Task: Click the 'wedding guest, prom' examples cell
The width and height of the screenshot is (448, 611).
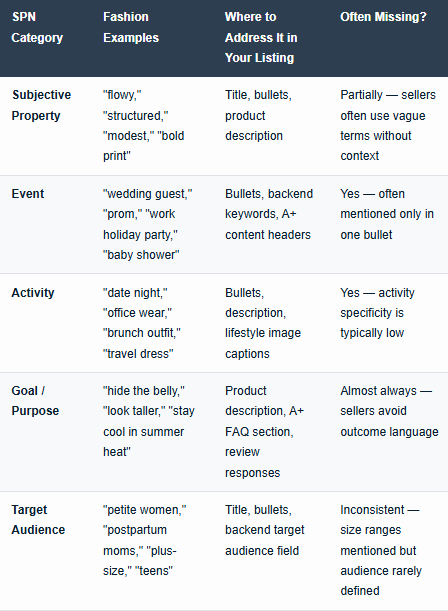Action: pyautogui.click(x=148, y=224)
